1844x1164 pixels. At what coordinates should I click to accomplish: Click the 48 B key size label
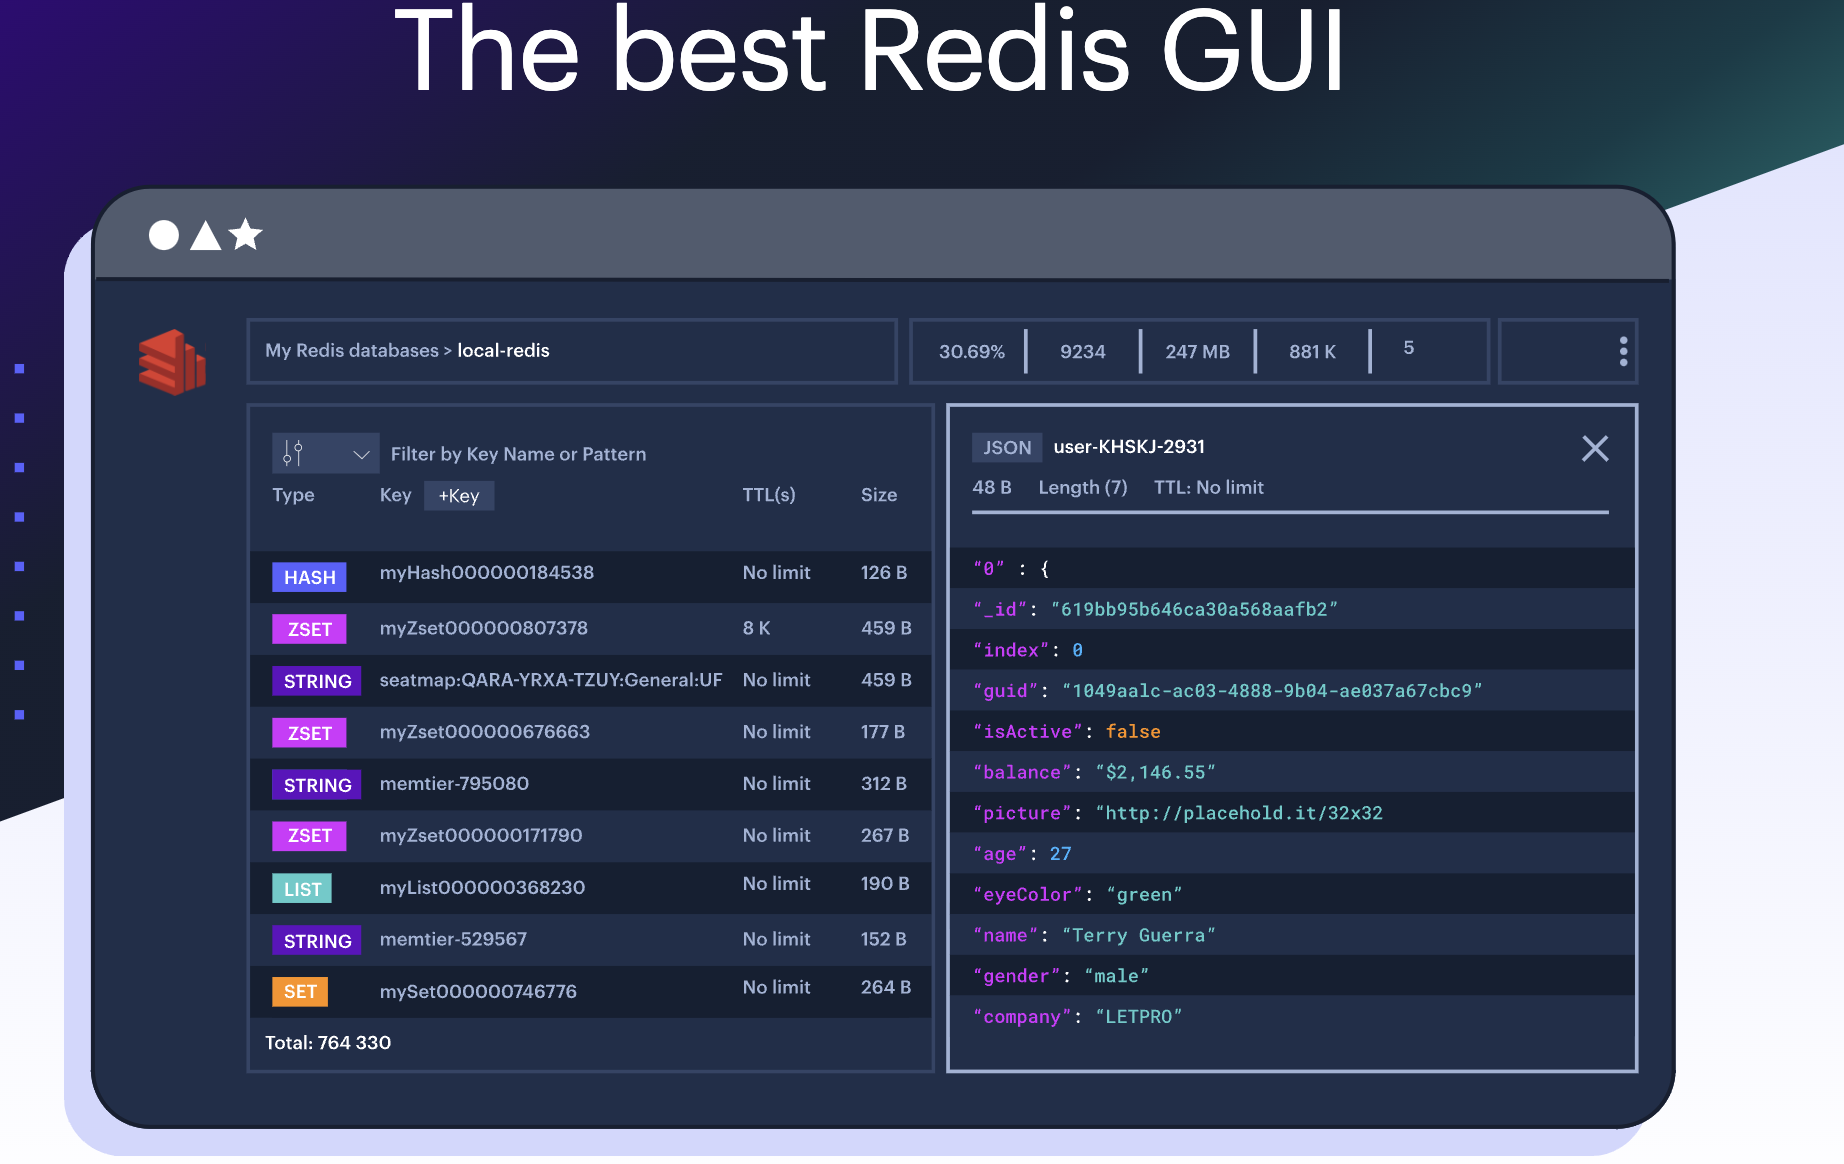coord(992,488)
